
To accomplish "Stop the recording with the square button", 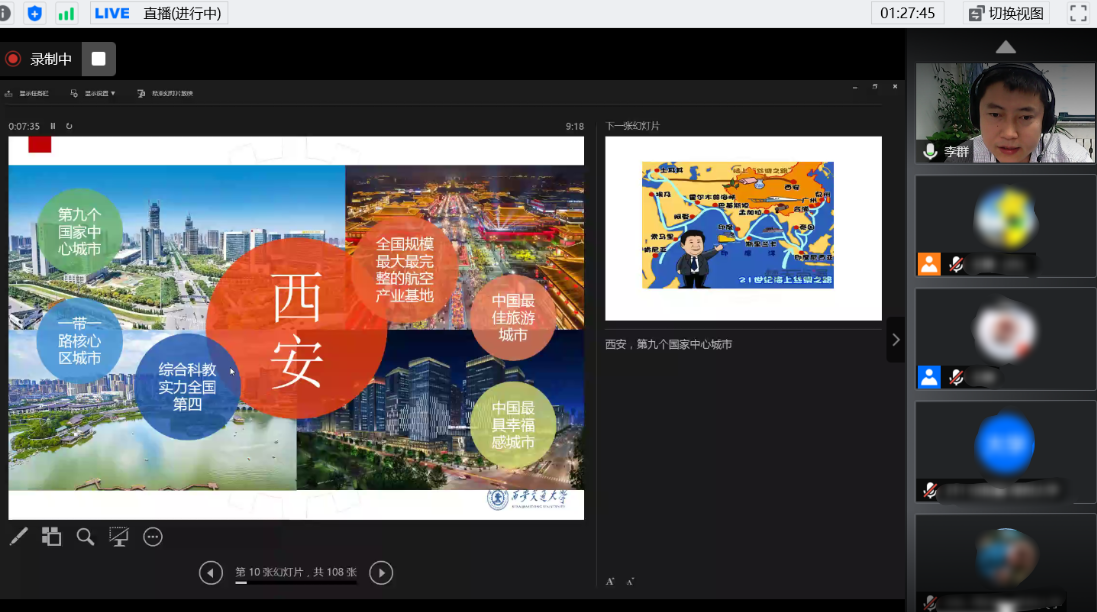I will point(98,59).
